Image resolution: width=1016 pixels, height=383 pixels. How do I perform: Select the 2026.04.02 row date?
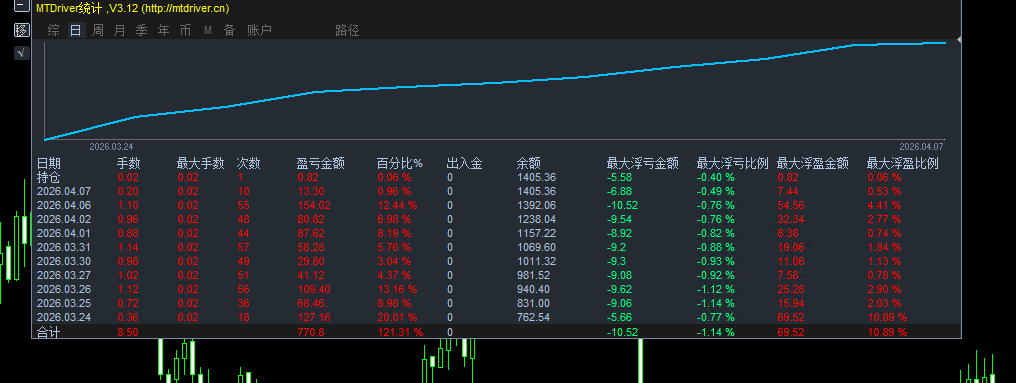pyautogui.click(x=64, y=219)
